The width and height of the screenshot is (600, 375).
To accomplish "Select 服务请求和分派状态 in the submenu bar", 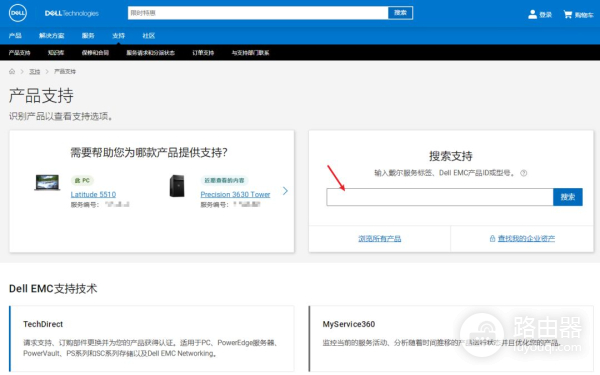I will click(151, 53).
